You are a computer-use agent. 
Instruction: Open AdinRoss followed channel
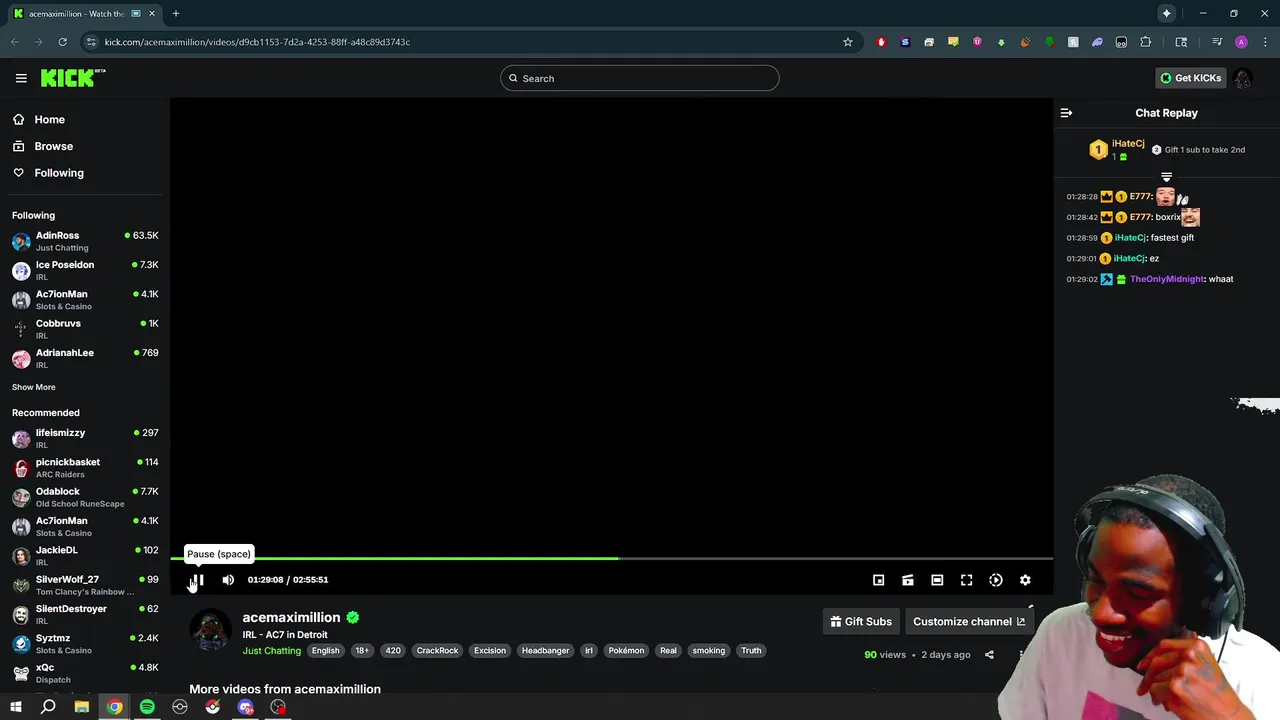click(85, 241)
